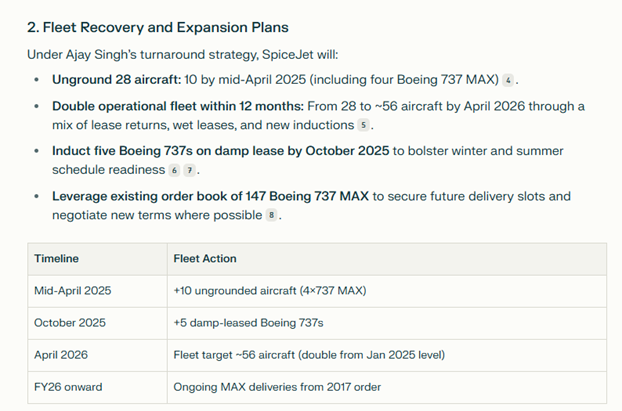Image resolution: width=622 pixels, height=411 pixels.
Task: Open citation badge 7 next to badge 6
Action: 190,170
